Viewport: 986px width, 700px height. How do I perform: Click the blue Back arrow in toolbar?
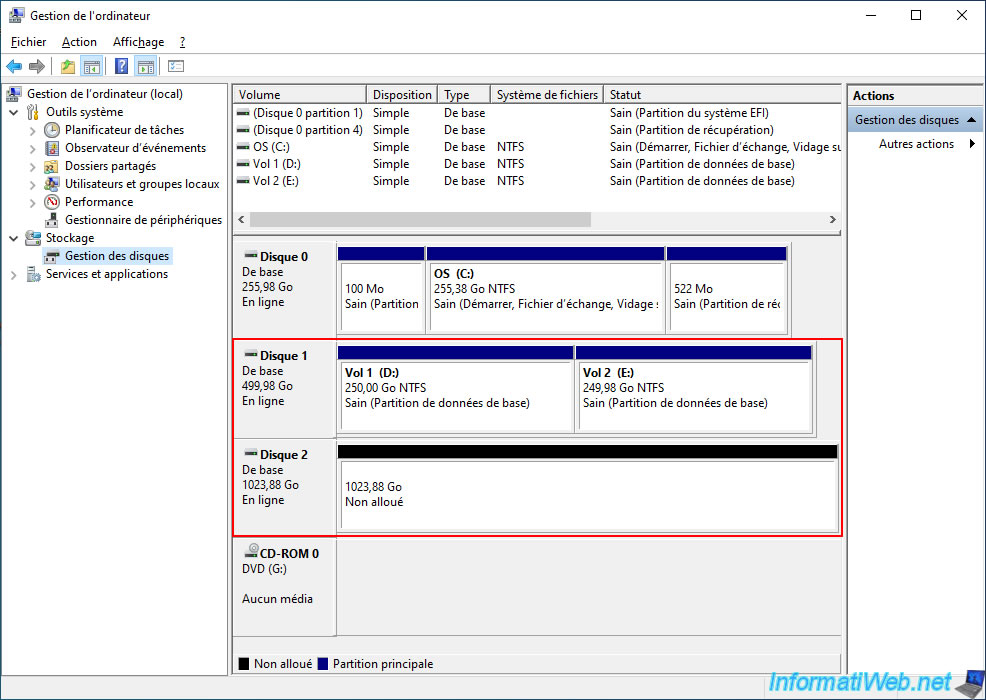coord(14,67)
